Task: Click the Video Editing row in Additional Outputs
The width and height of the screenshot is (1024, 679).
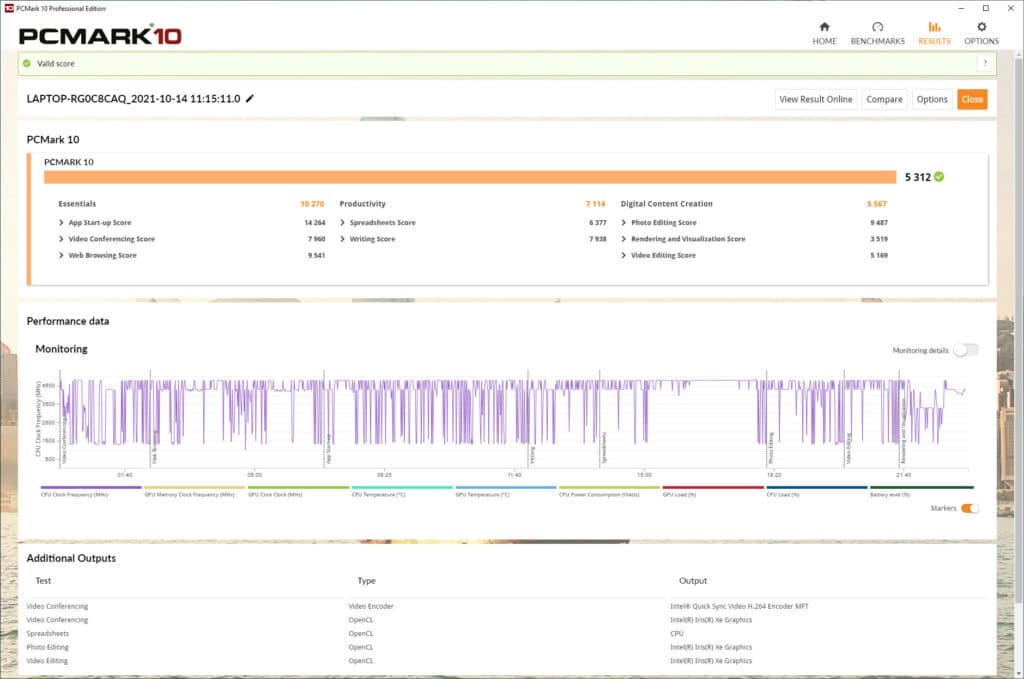Action: click(47, 661)
